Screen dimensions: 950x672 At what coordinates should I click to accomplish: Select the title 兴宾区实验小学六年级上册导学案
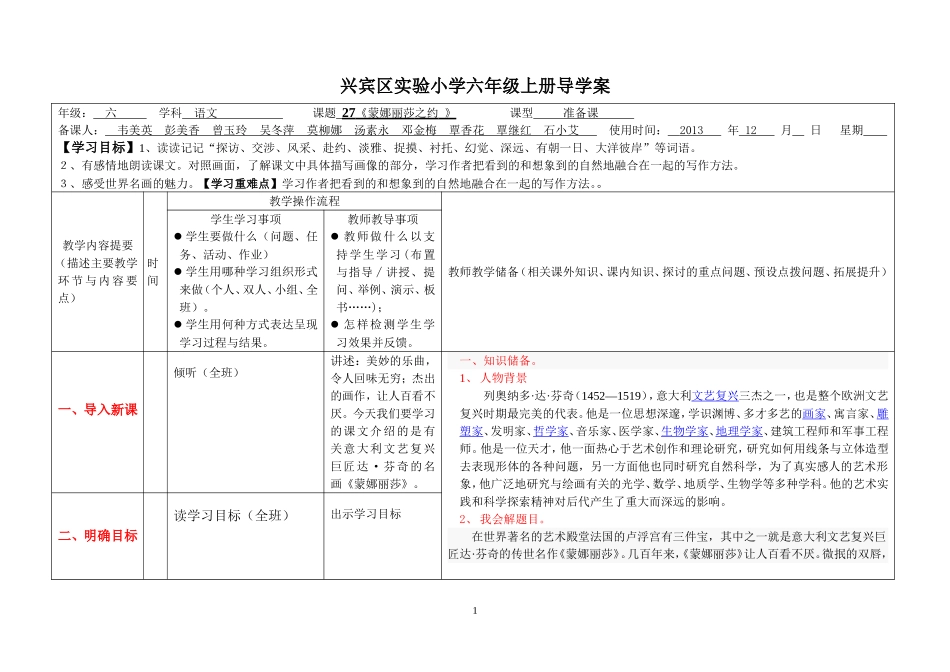coord(475,86)
